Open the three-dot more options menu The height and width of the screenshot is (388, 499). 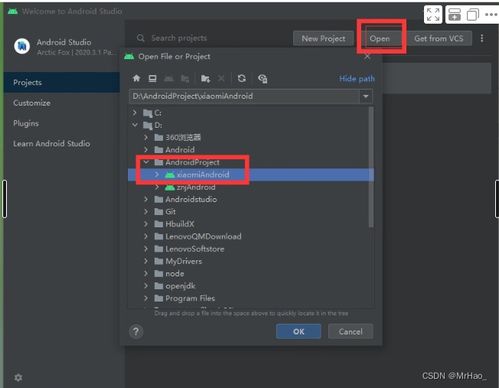click(482, 38)
